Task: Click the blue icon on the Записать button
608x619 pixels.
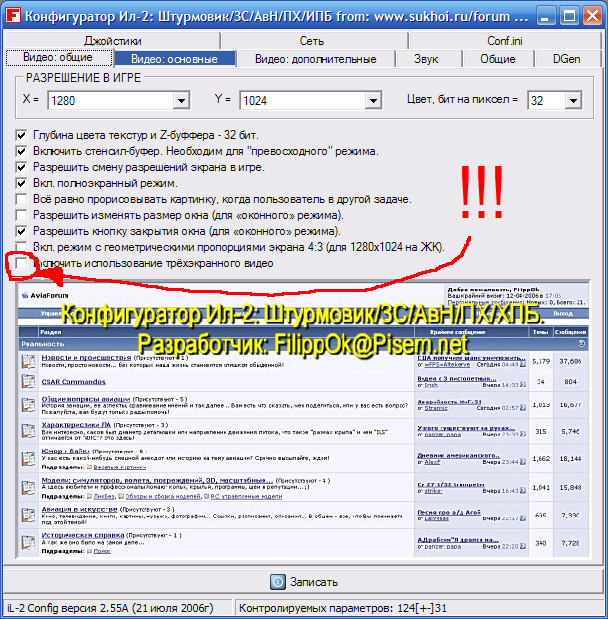Action: coord(278,581)
